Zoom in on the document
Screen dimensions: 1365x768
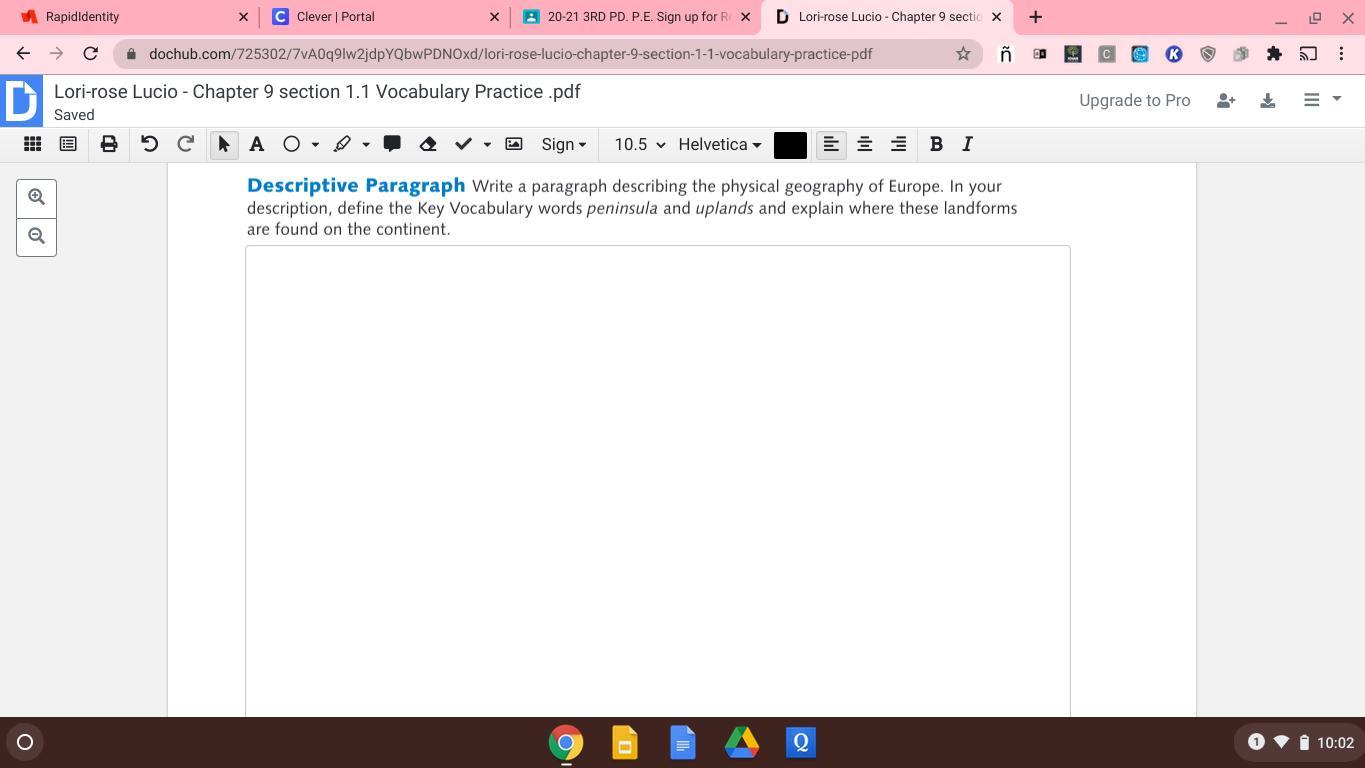(36, 197)
